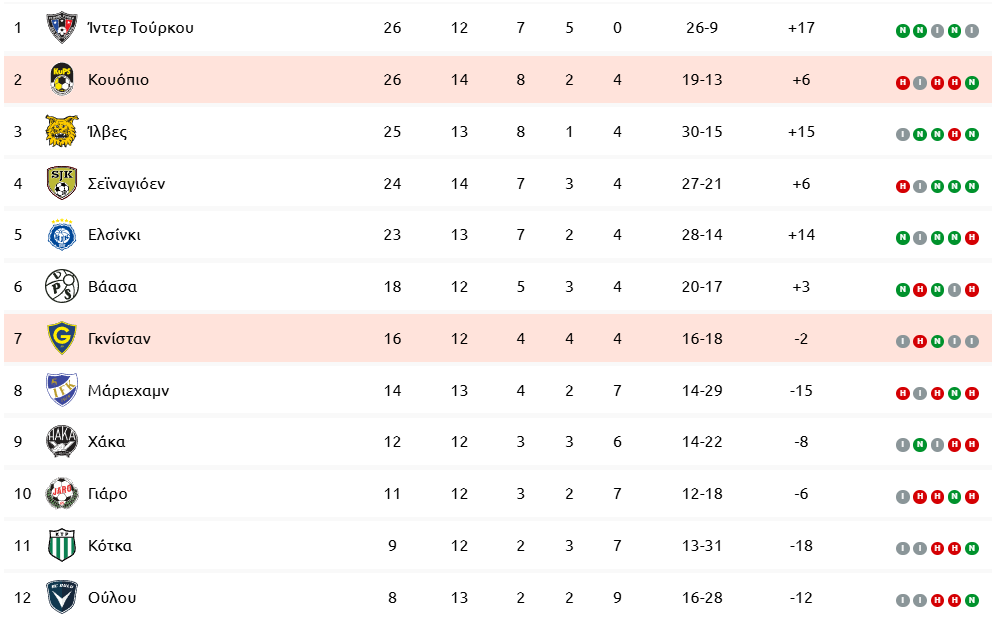This screenshot has width=994, height=618.
Task: Open the Σεϊναγιόεν team name link
Action: [x=126, y=184]
